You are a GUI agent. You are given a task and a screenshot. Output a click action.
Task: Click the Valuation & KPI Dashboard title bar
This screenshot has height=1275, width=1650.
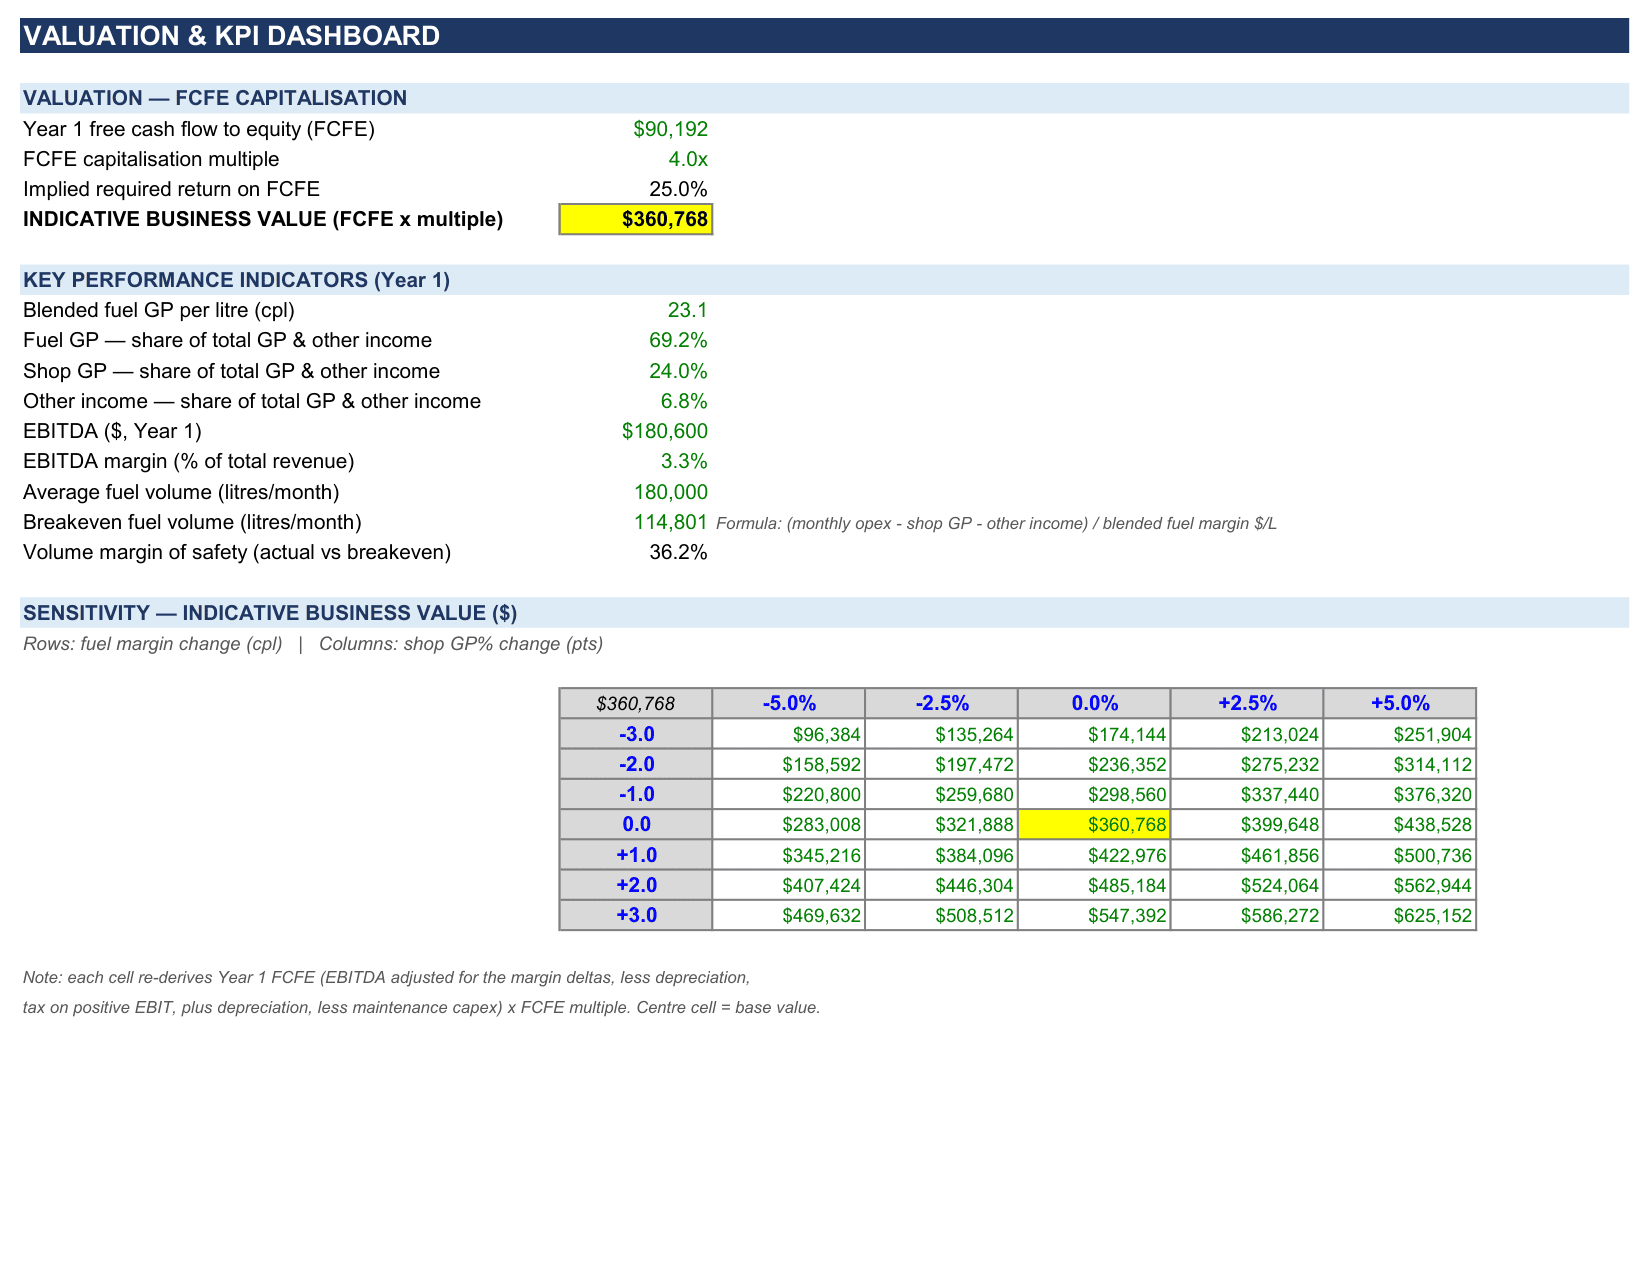[x=824, y=36]
